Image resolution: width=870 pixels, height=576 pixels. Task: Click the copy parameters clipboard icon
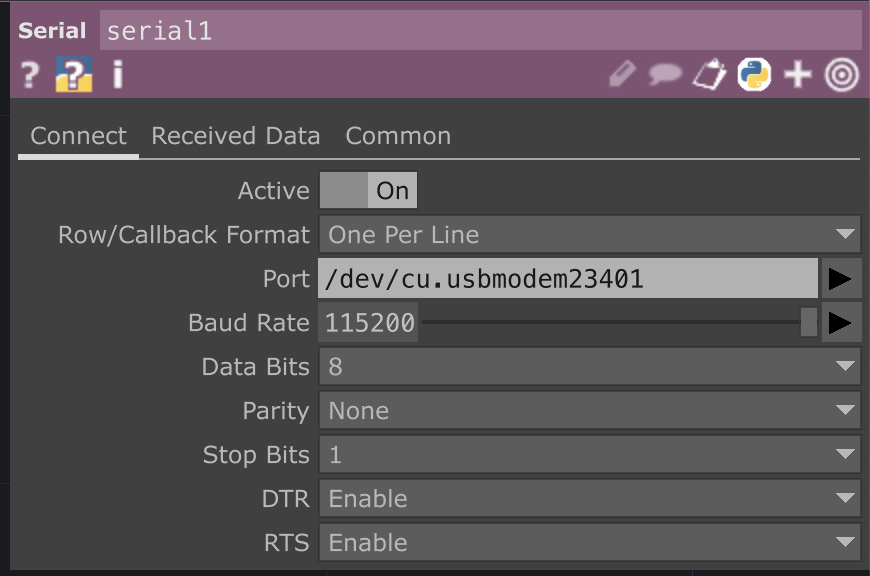click(x=709, y=75)
